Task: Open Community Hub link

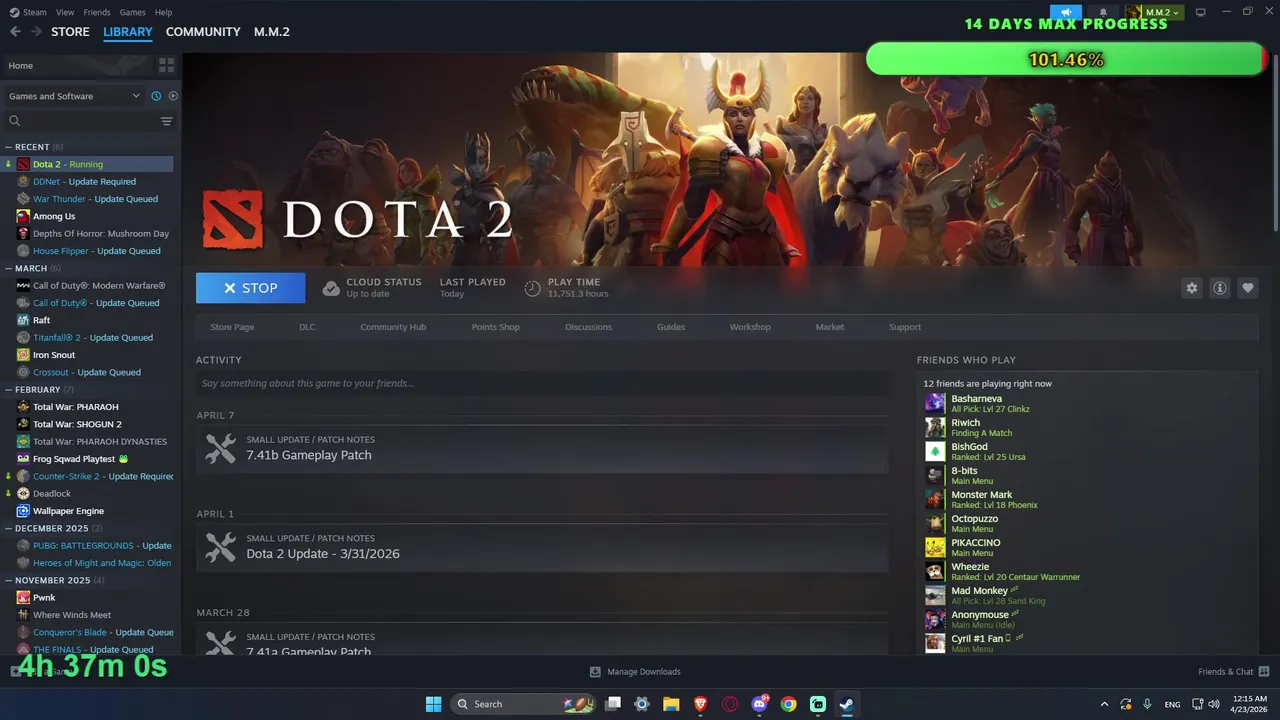Action: click(393, 327)
